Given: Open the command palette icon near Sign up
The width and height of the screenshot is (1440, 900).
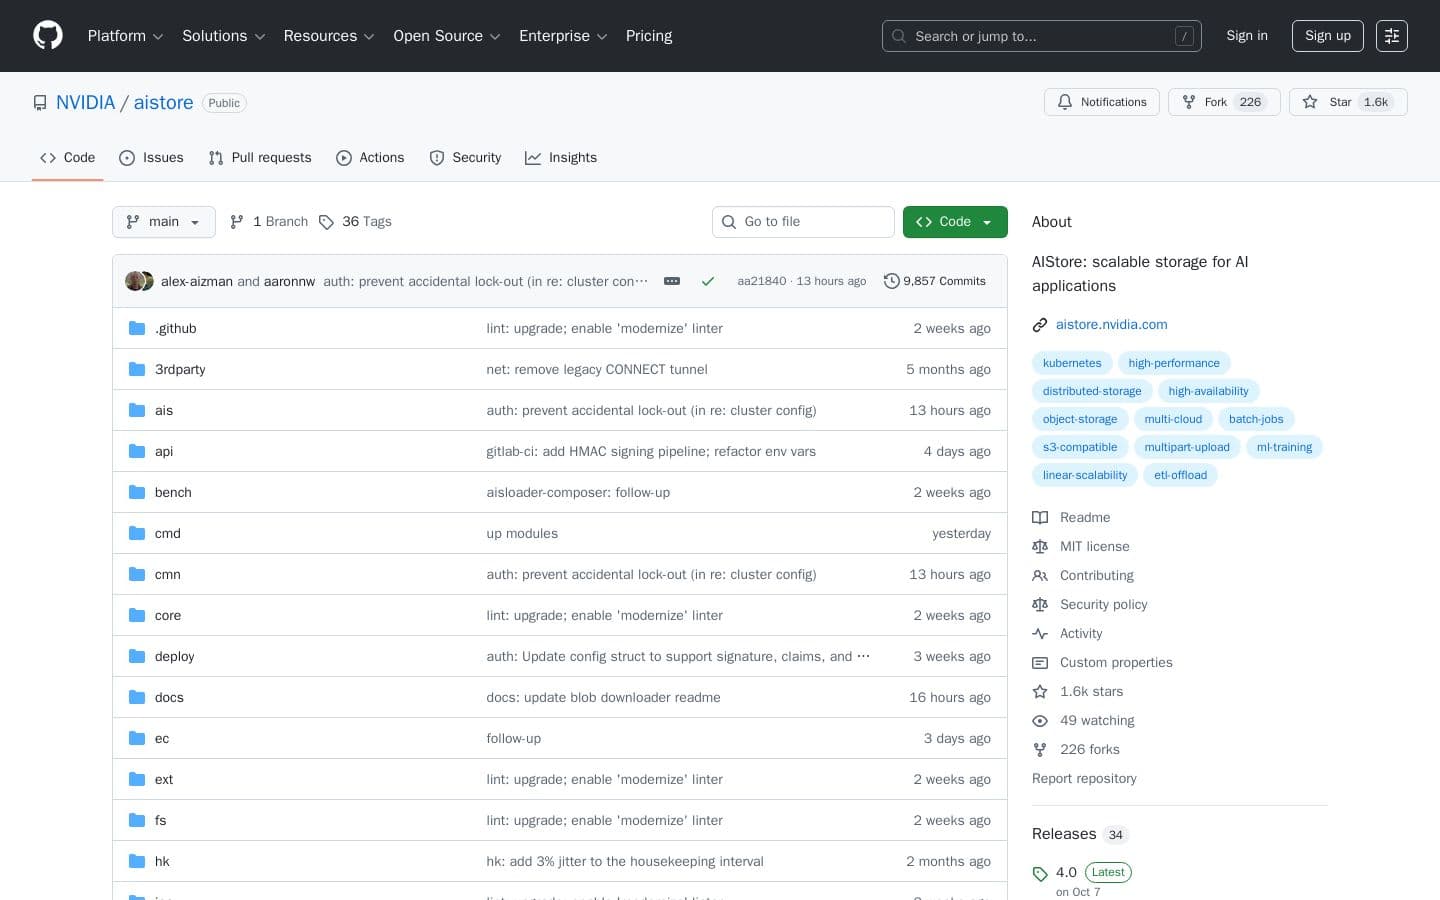Looking at the screenshot, I should pyautogui.click(x=1392, y=36).
